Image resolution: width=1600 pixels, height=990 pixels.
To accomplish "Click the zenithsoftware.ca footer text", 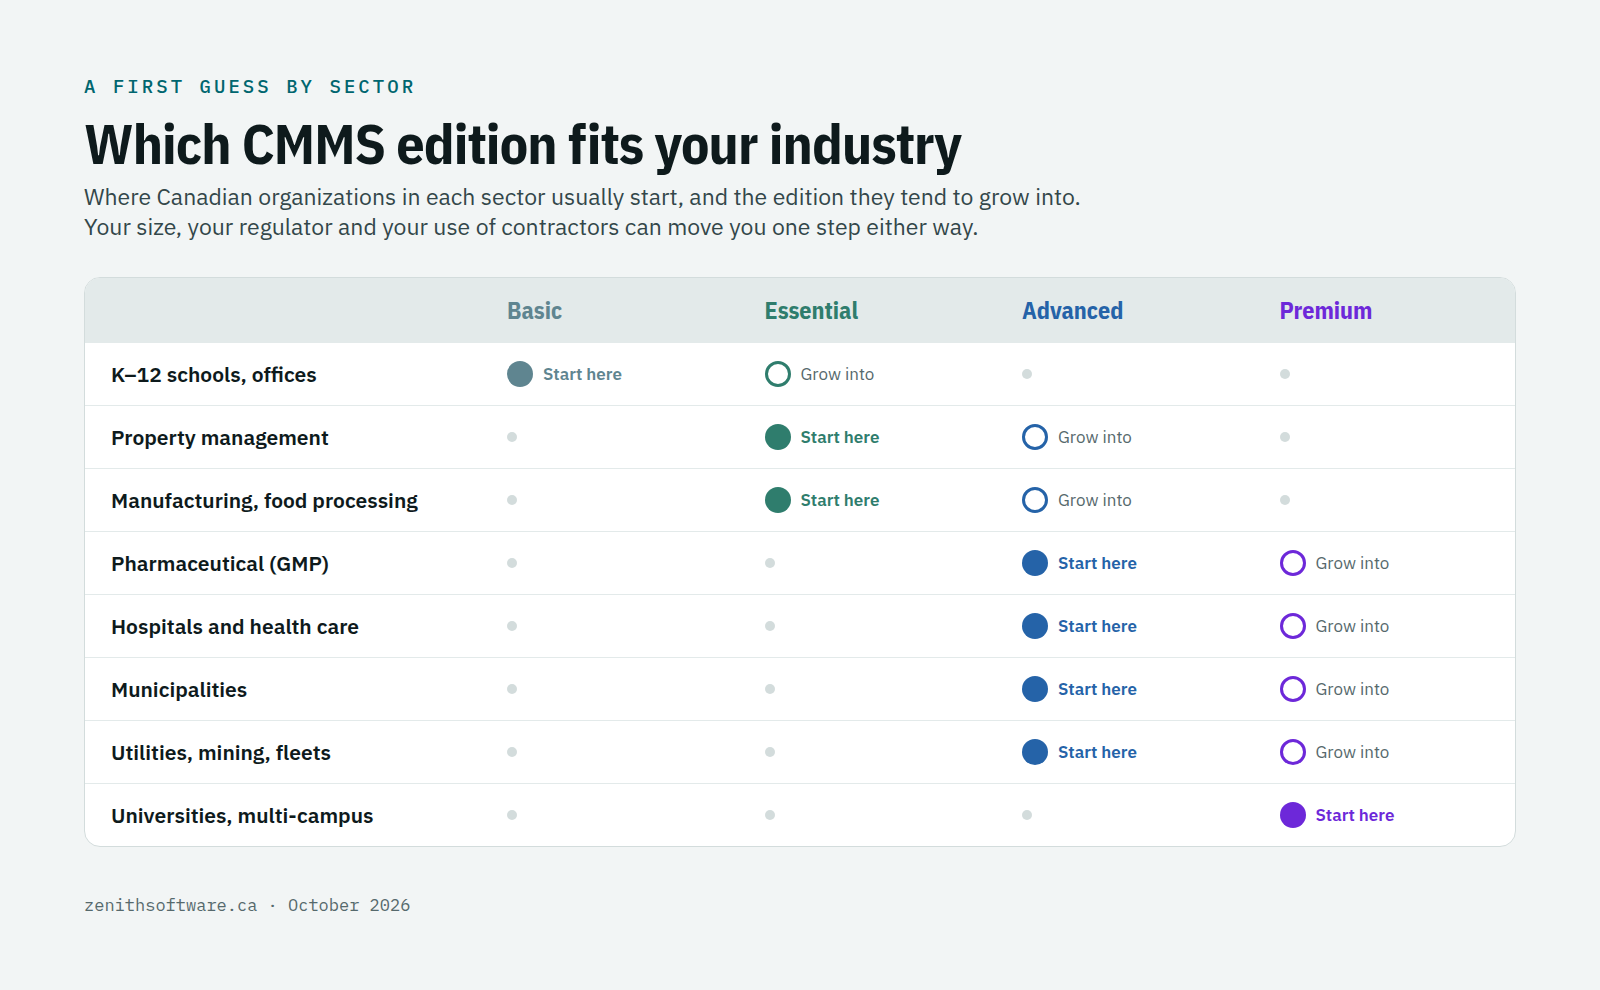I will coord(171,905).
